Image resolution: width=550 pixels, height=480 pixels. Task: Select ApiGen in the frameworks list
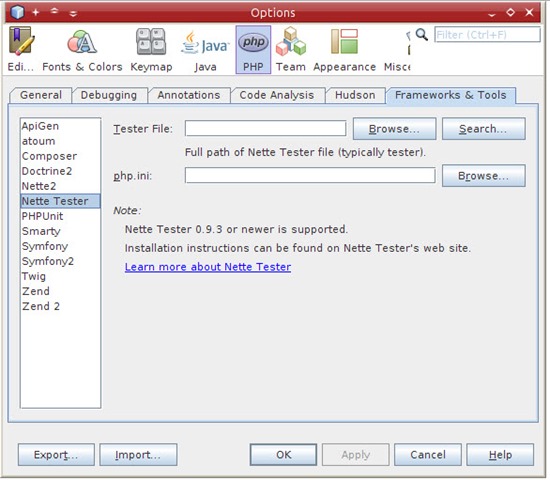[60, 126]
